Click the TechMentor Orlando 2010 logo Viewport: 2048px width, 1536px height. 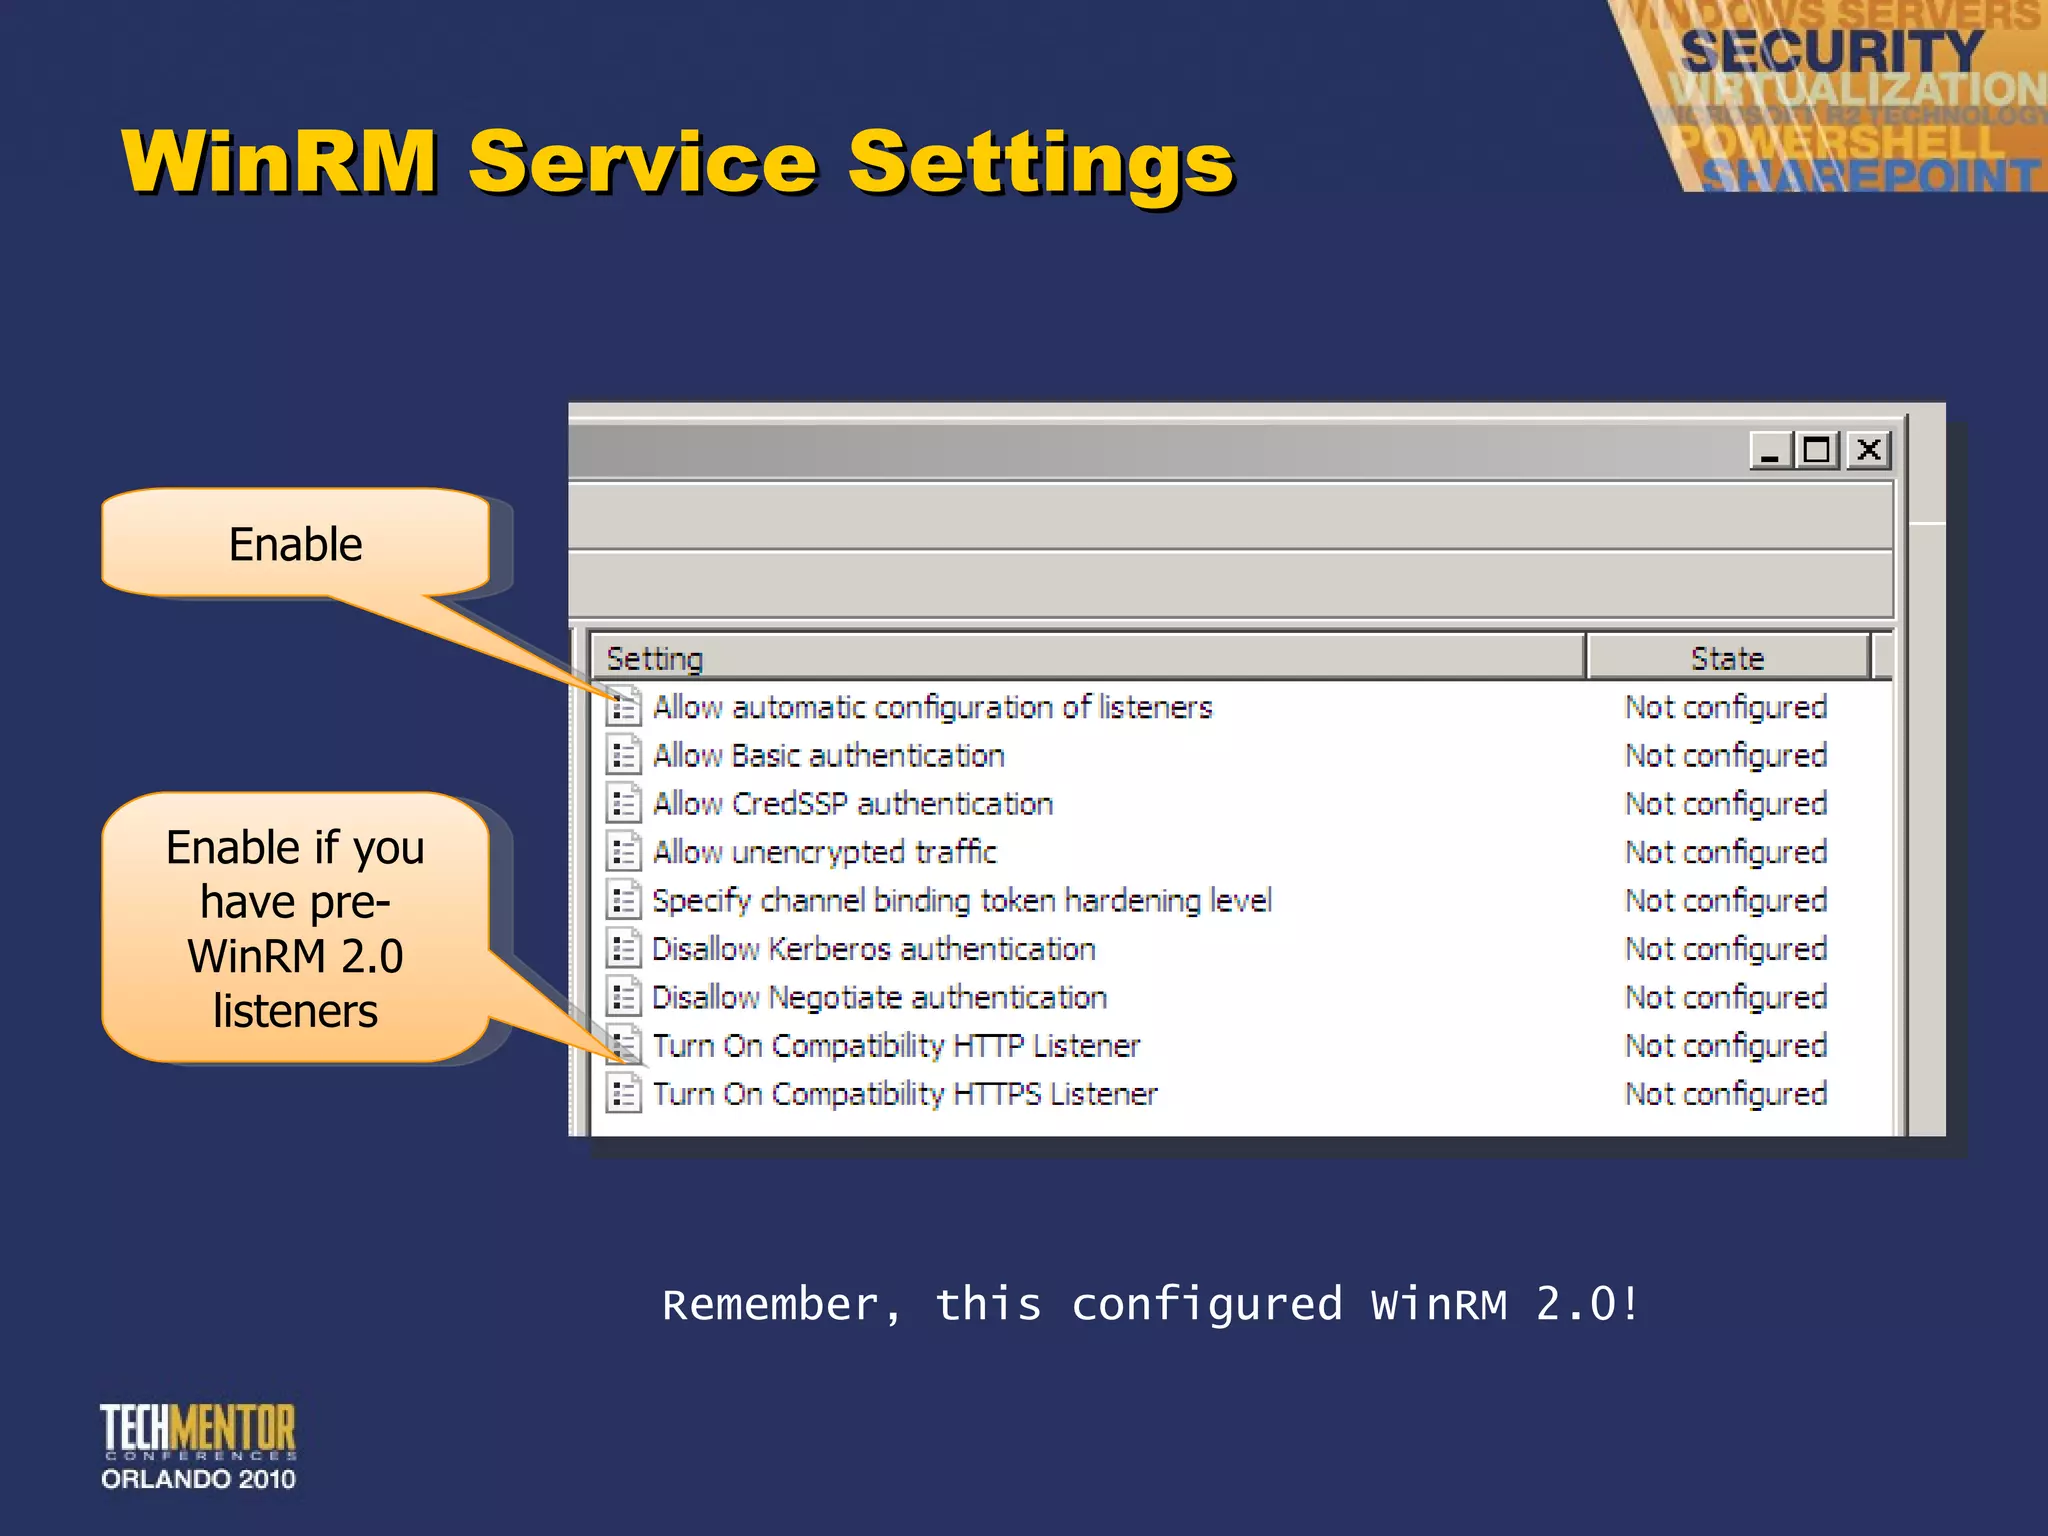(198, 1447)
